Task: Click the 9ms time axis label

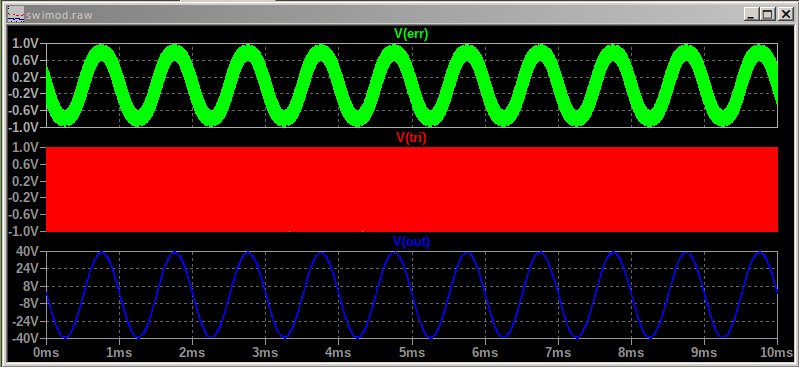Action: click(x=704, y=353)
